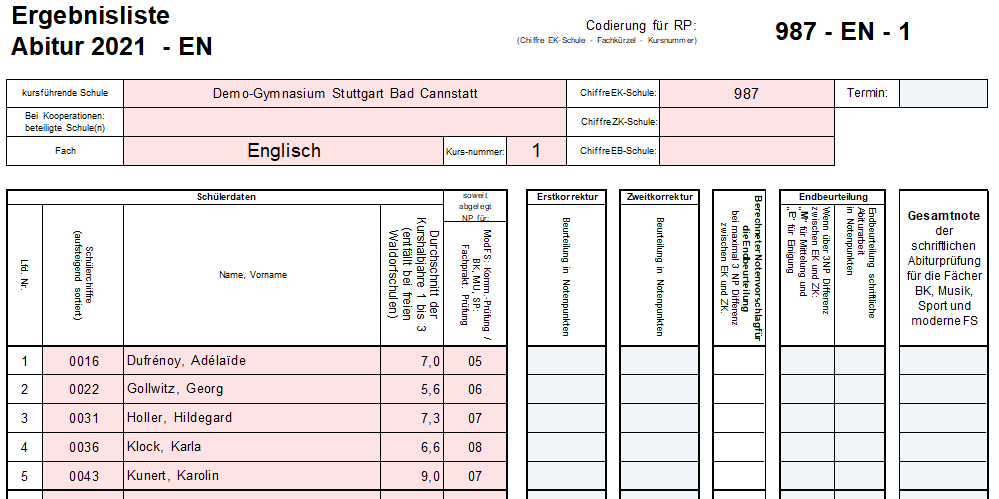Click the average cell showing 6,6
This screenshot has height=499, width=999.
point(411,447)
